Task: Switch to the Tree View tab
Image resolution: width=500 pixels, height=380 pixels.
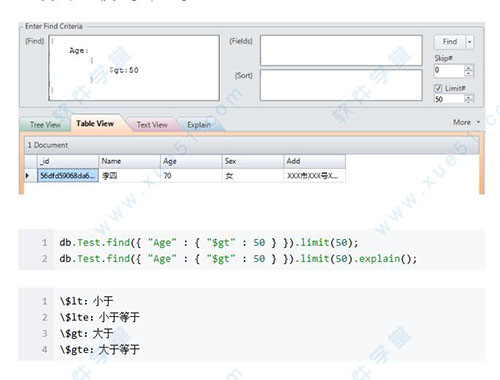Action: 45,125
